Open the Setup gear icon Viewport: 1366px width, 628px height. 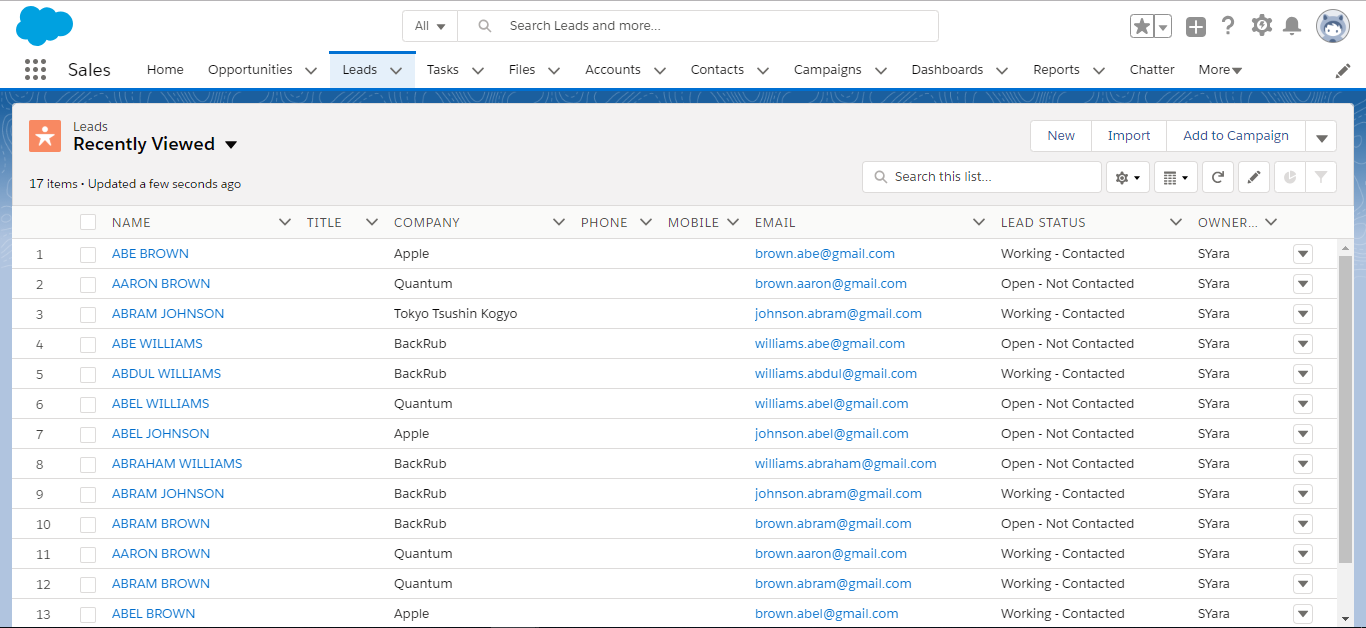pyautogui.click(x=1261, y=26)
